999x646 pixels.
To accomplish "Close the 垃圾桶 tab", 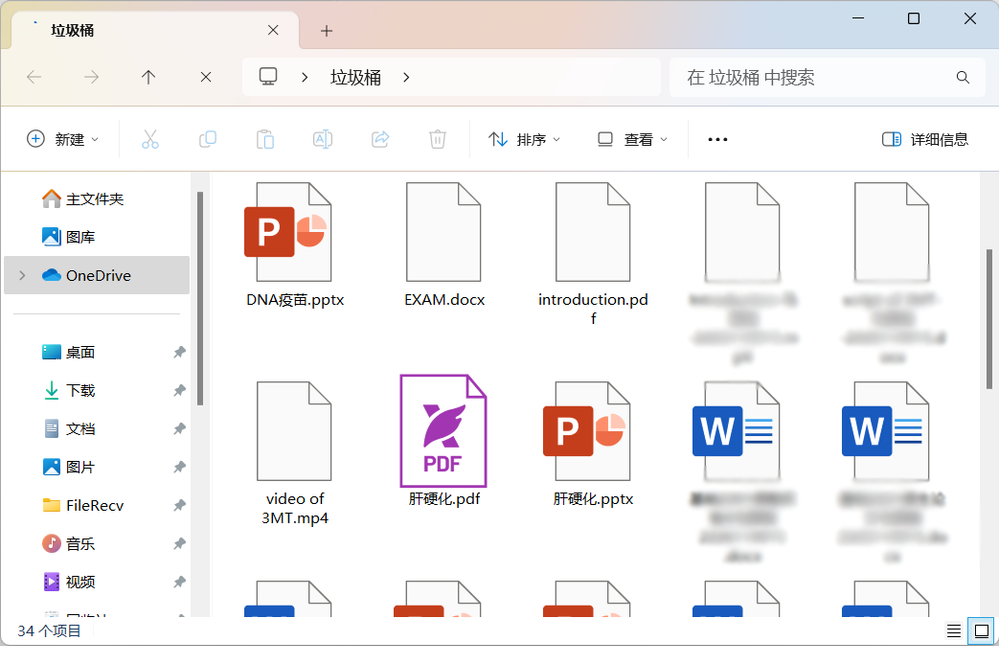I will 273,30.
